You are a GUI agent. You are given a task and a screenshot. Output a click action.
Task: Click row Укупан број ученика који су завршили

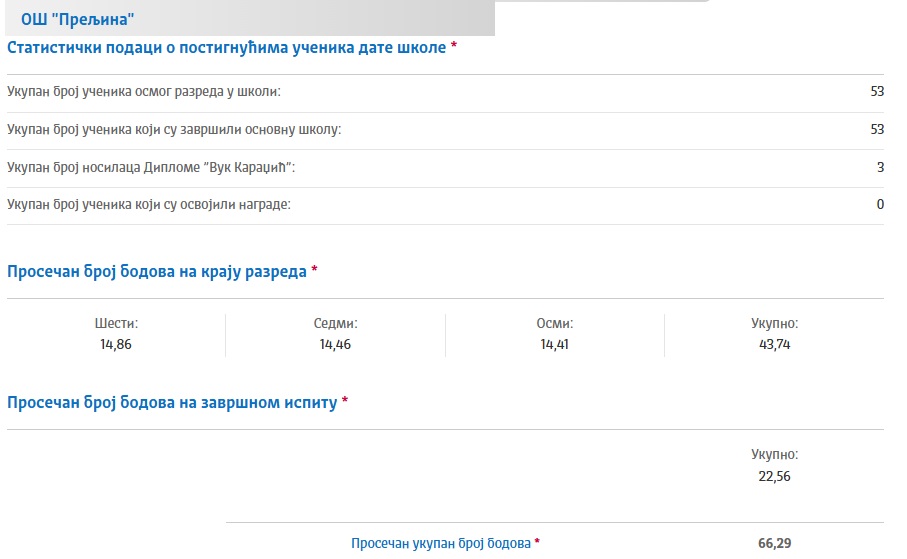445,129
